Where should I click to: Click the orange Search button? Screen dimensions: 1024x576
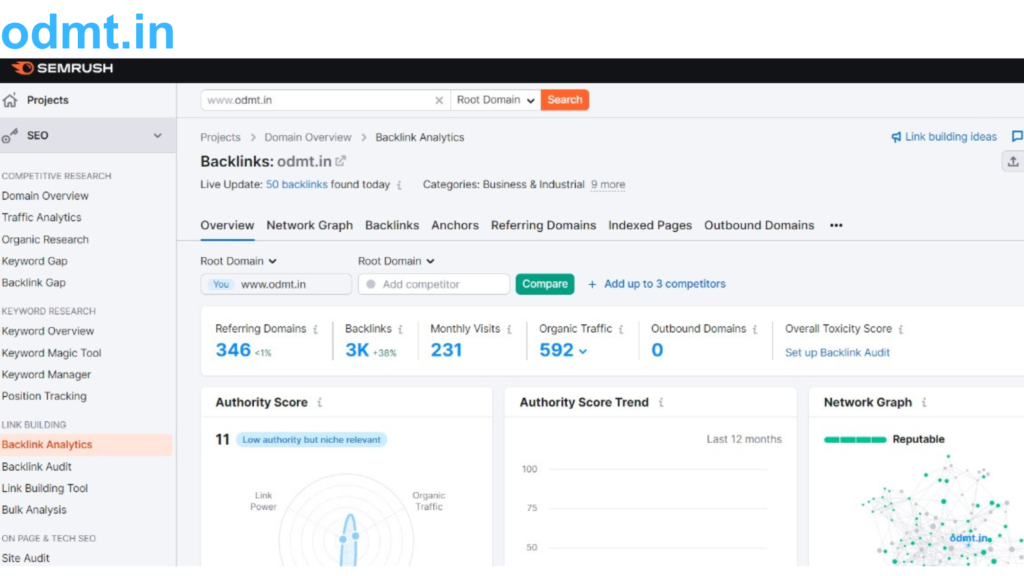coord(565,100)
